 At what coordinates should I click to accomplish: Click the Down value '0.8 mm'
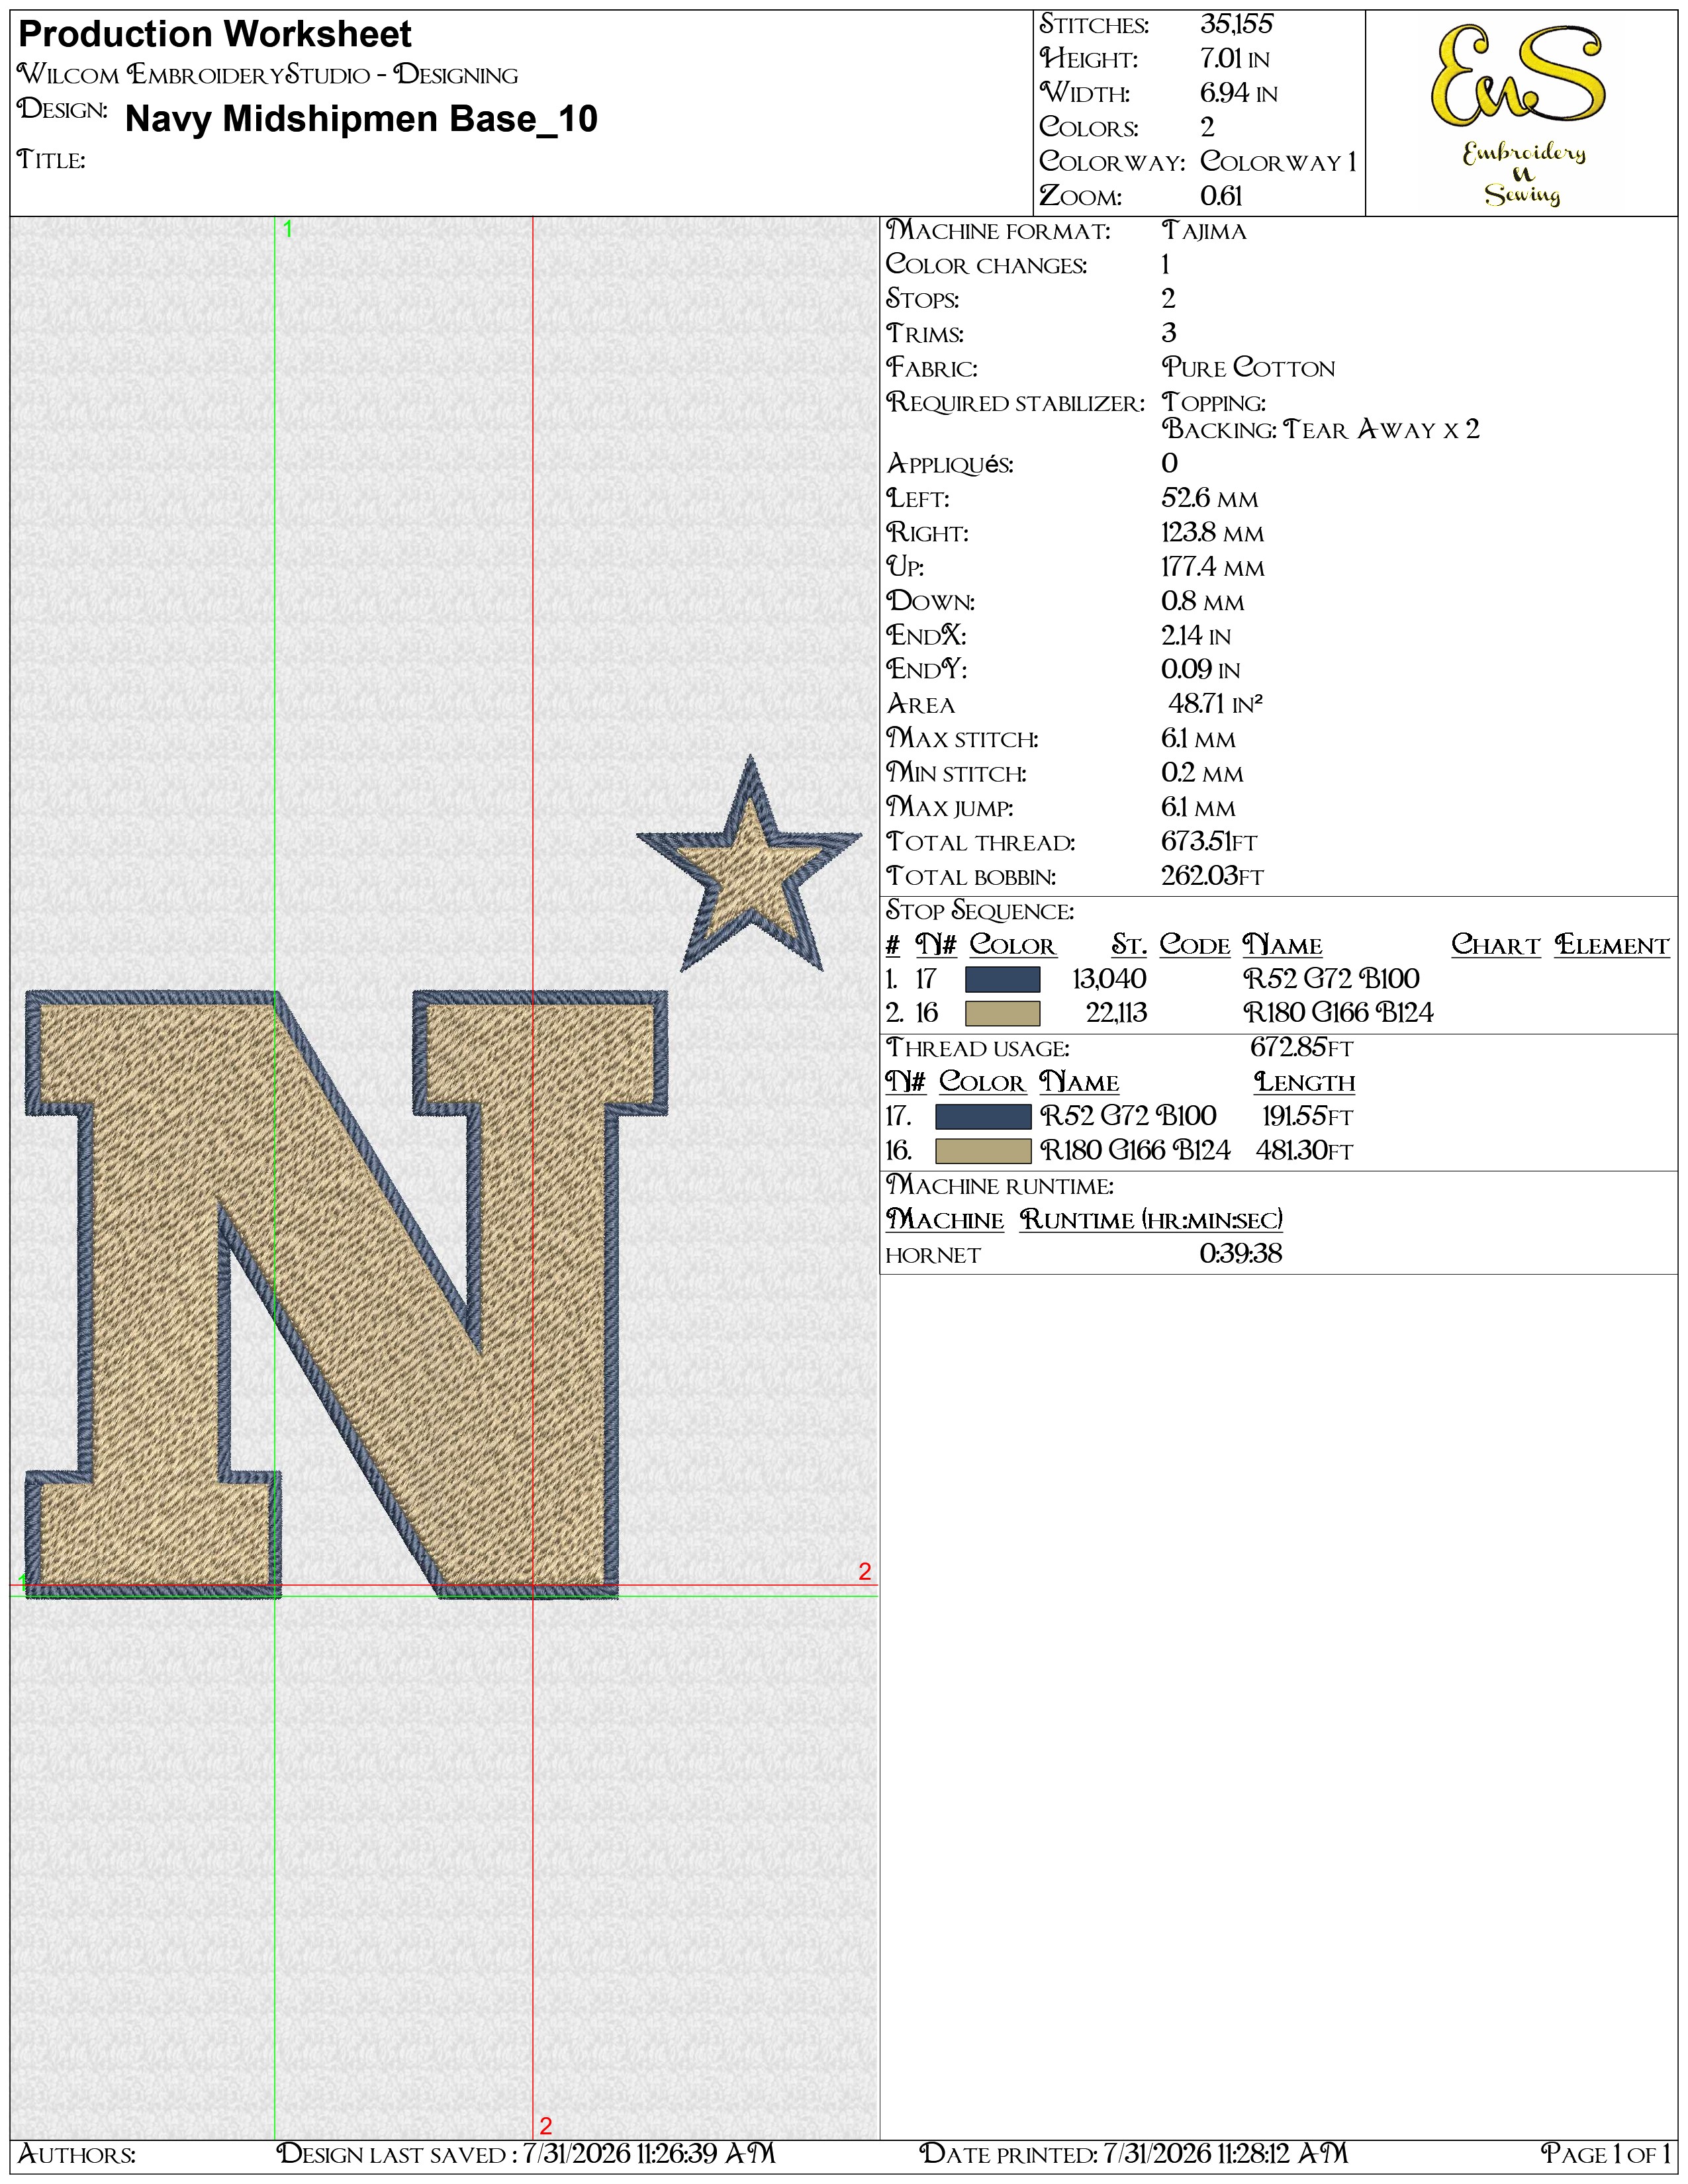[x=1203, y=601]
